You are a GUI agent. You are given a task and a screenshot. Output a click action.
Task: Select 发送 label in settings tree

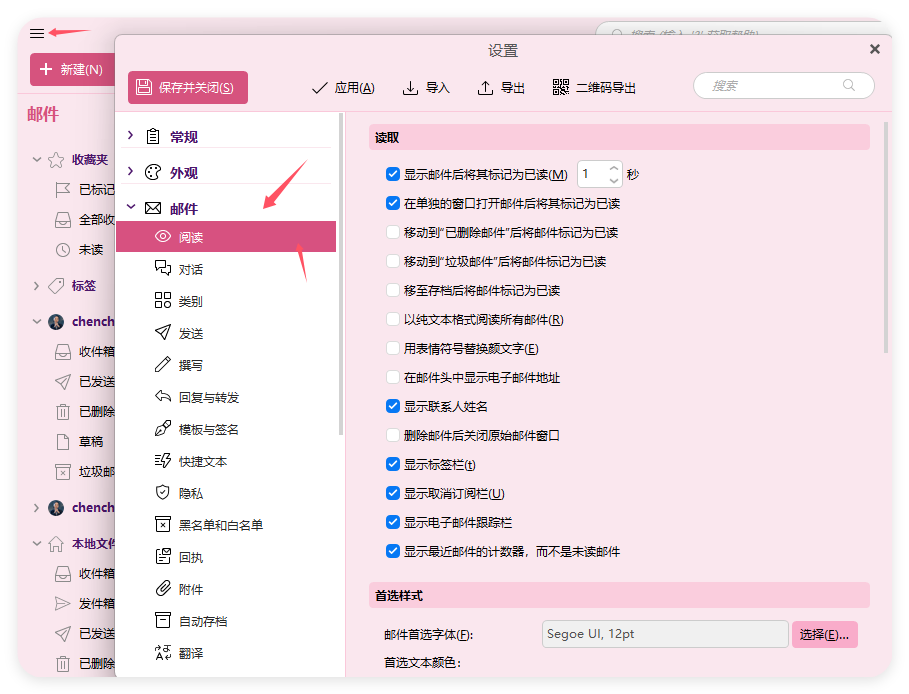coord(191,333)
